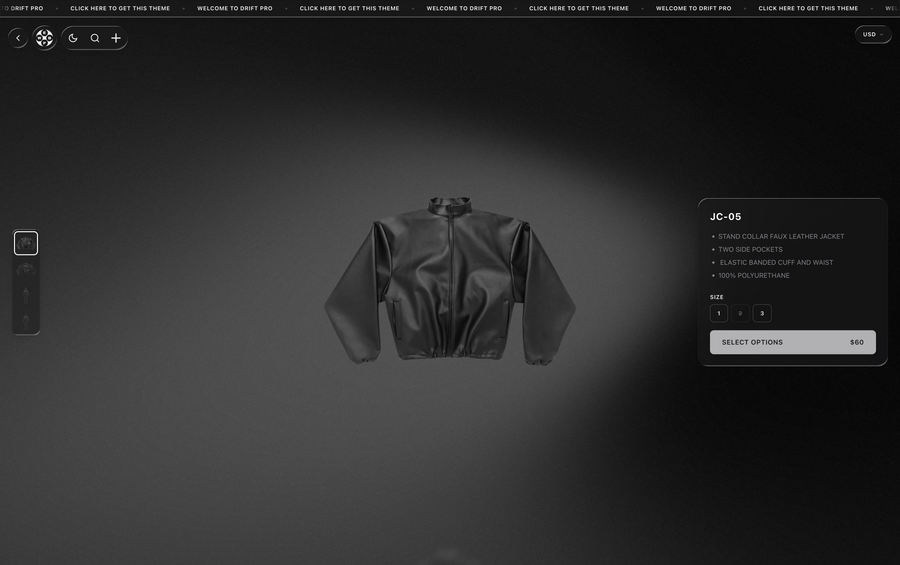
Task: Click the JC-05 product title
Action: [726, 216]
